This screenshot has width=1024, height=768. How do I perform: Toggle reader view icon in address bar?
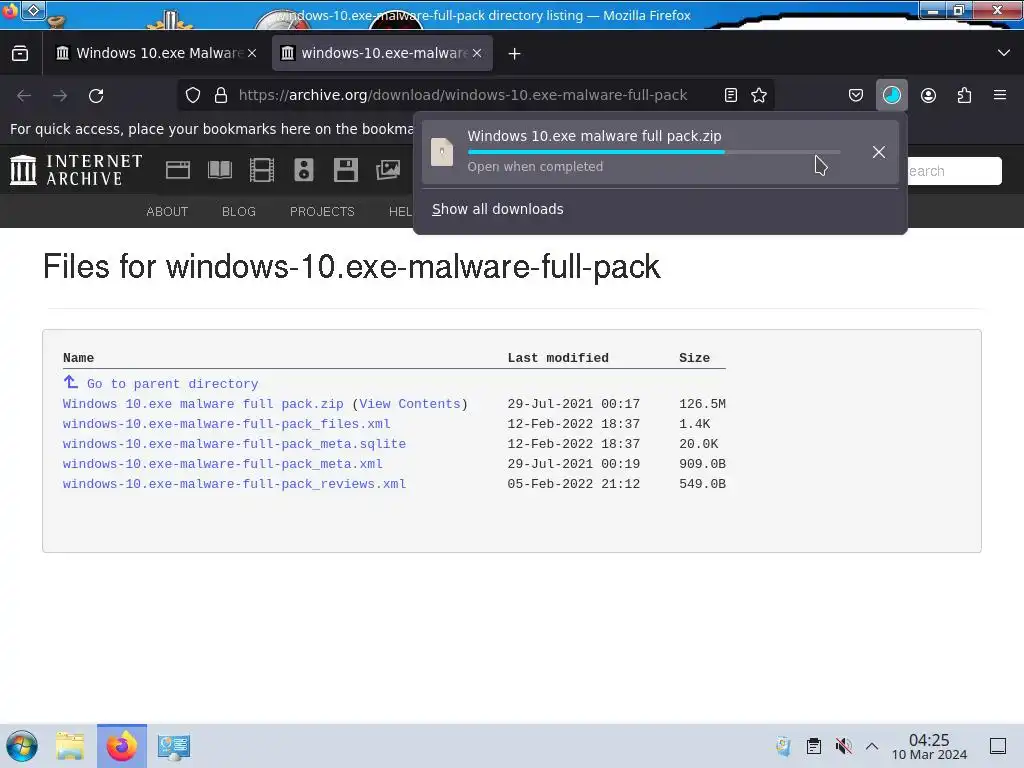[731, 95]
